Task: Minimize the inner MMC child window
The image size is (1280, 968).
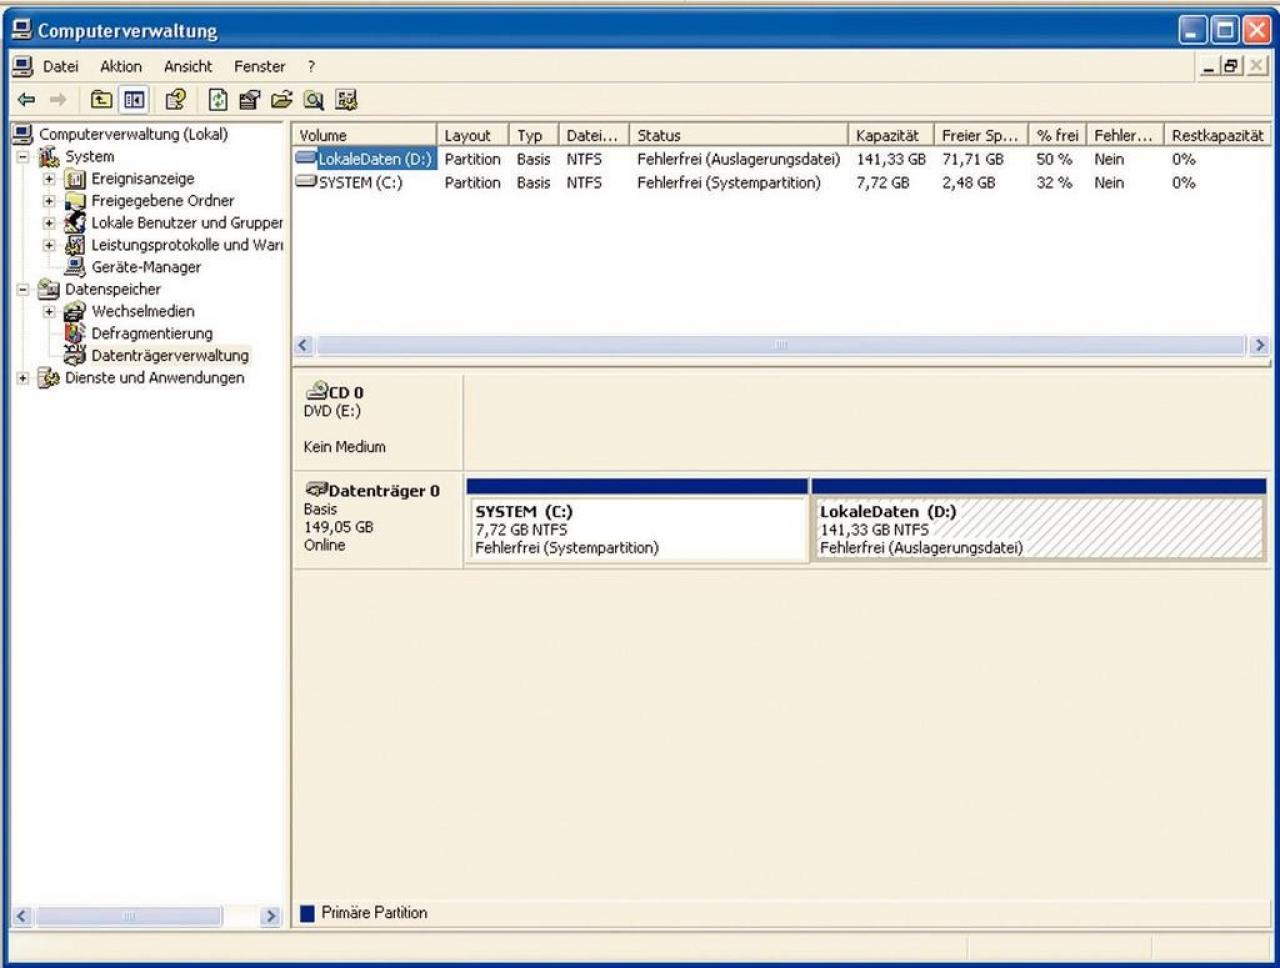Action: coord(1210,66)
